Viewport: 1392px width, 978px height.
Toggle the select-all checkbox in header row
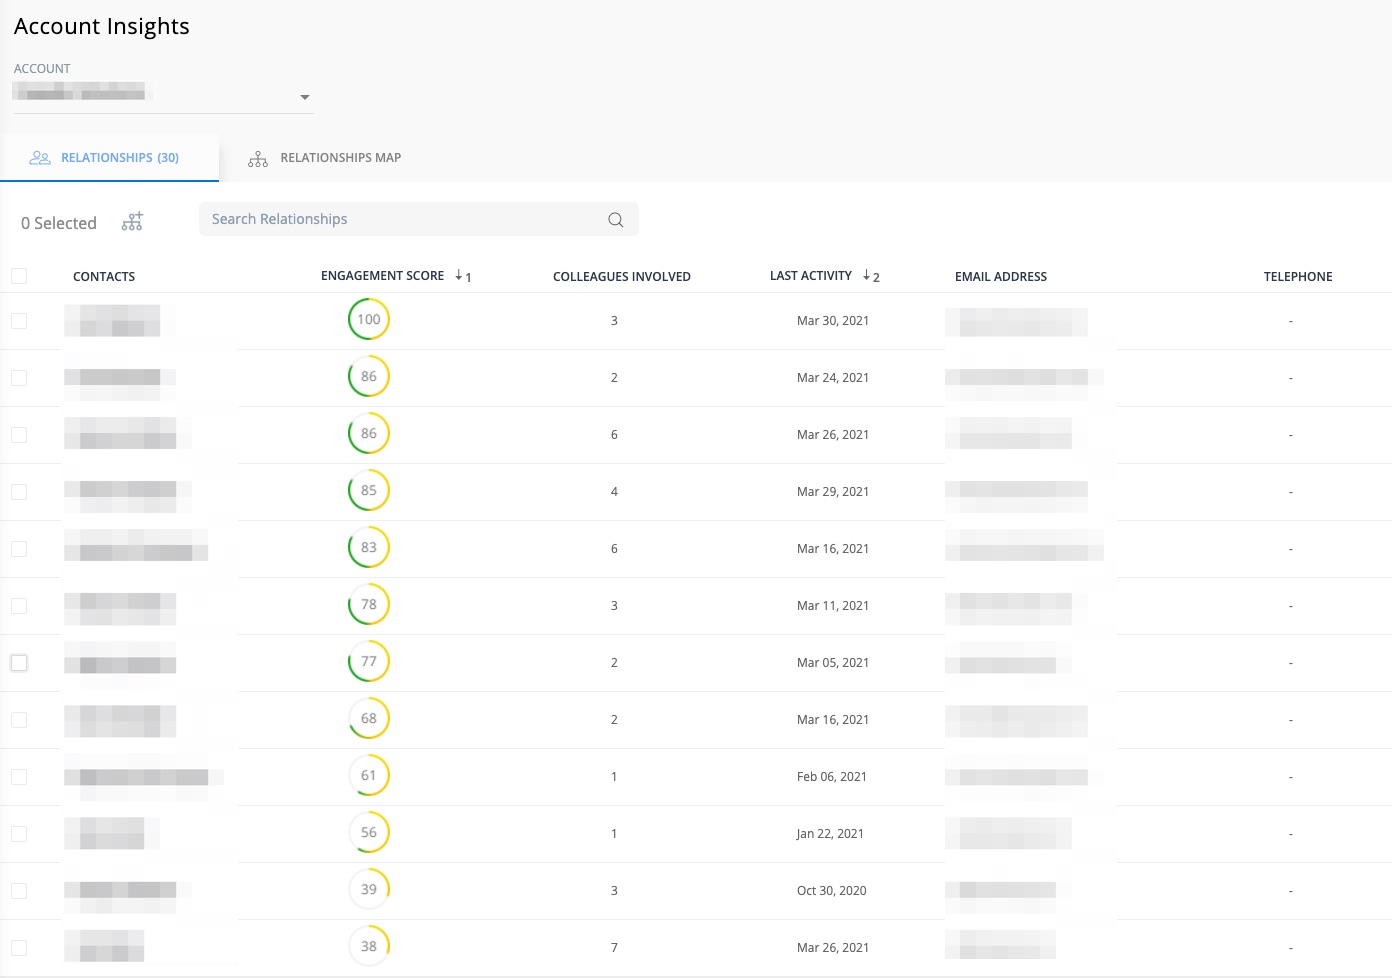pyautogui.click(x=19, y=276)
